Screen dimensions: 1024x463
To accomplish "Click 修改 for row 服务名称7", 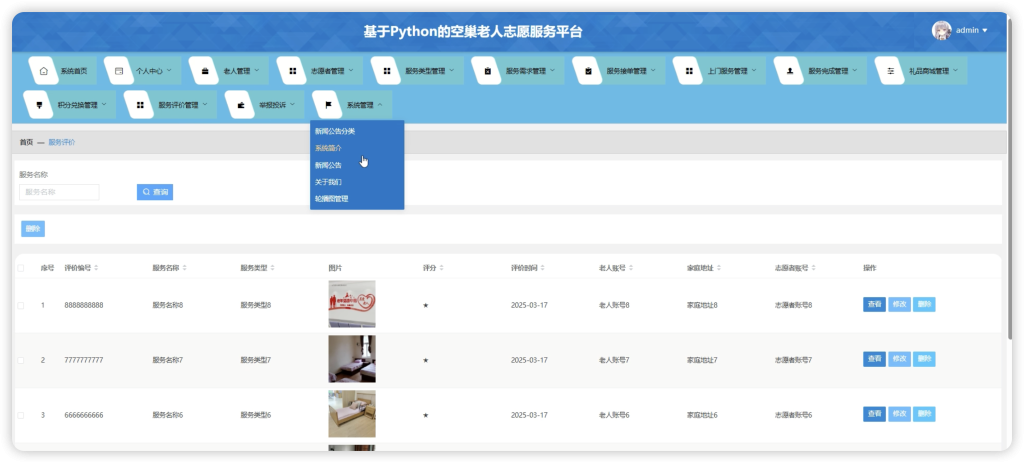I will 899,359.
